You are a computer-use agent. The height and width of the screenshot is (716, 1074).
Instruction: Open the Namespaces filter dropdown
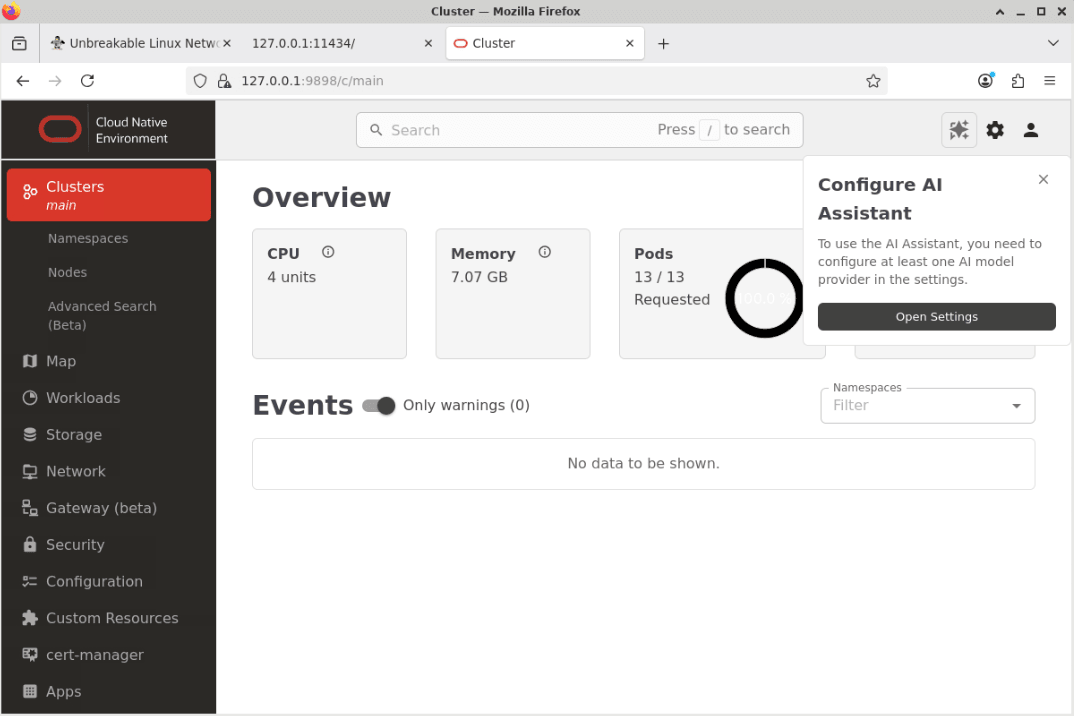tap(1017, 405)
